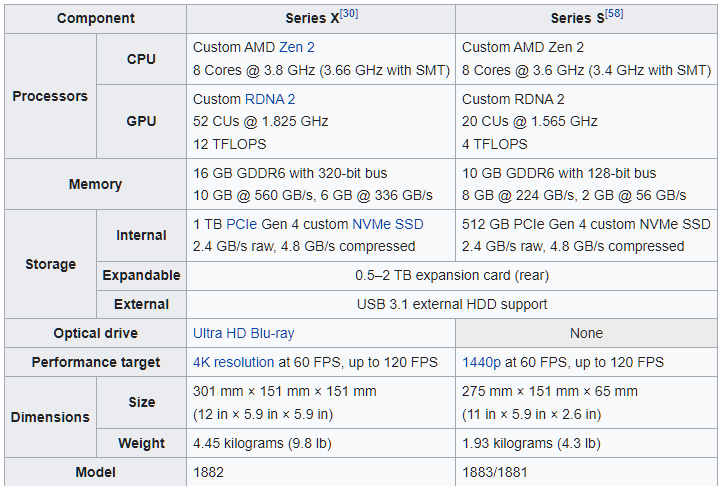Click the SSD link in Series X storage

tap(409, 224)
